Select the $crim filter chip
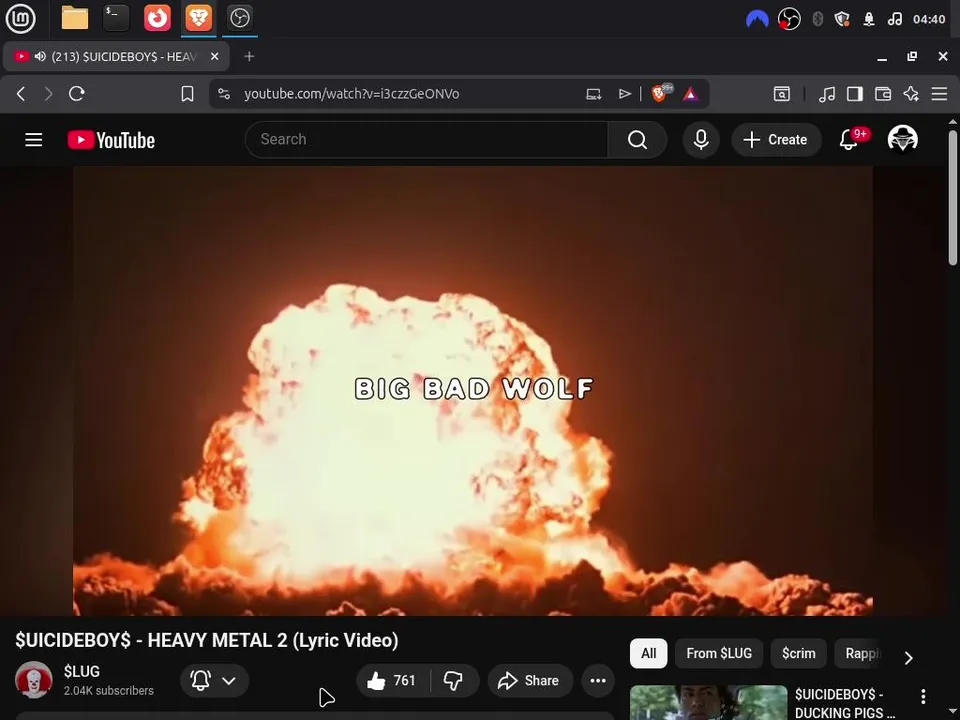This screenshot has height=720, width=960. click(x=798, y=653)
